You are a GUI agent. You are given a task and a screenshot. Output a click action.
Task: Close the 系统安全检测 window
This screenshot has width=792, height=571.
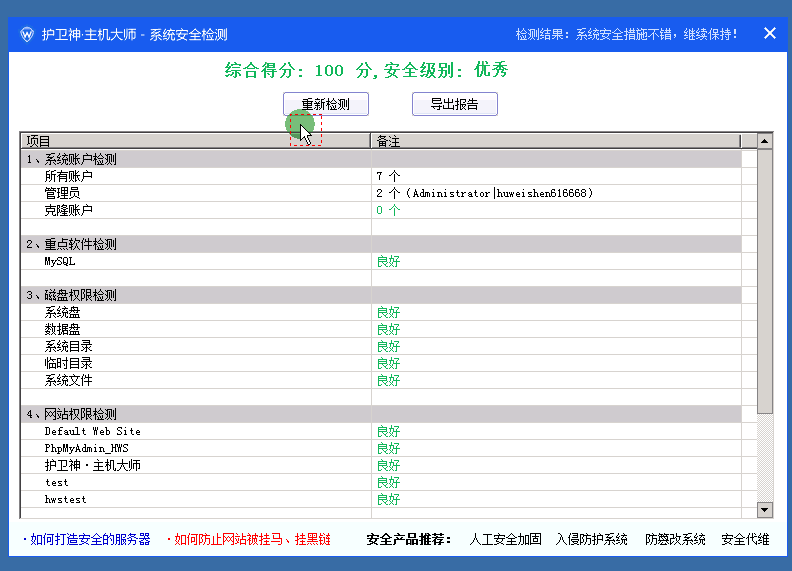pos(769,34)
